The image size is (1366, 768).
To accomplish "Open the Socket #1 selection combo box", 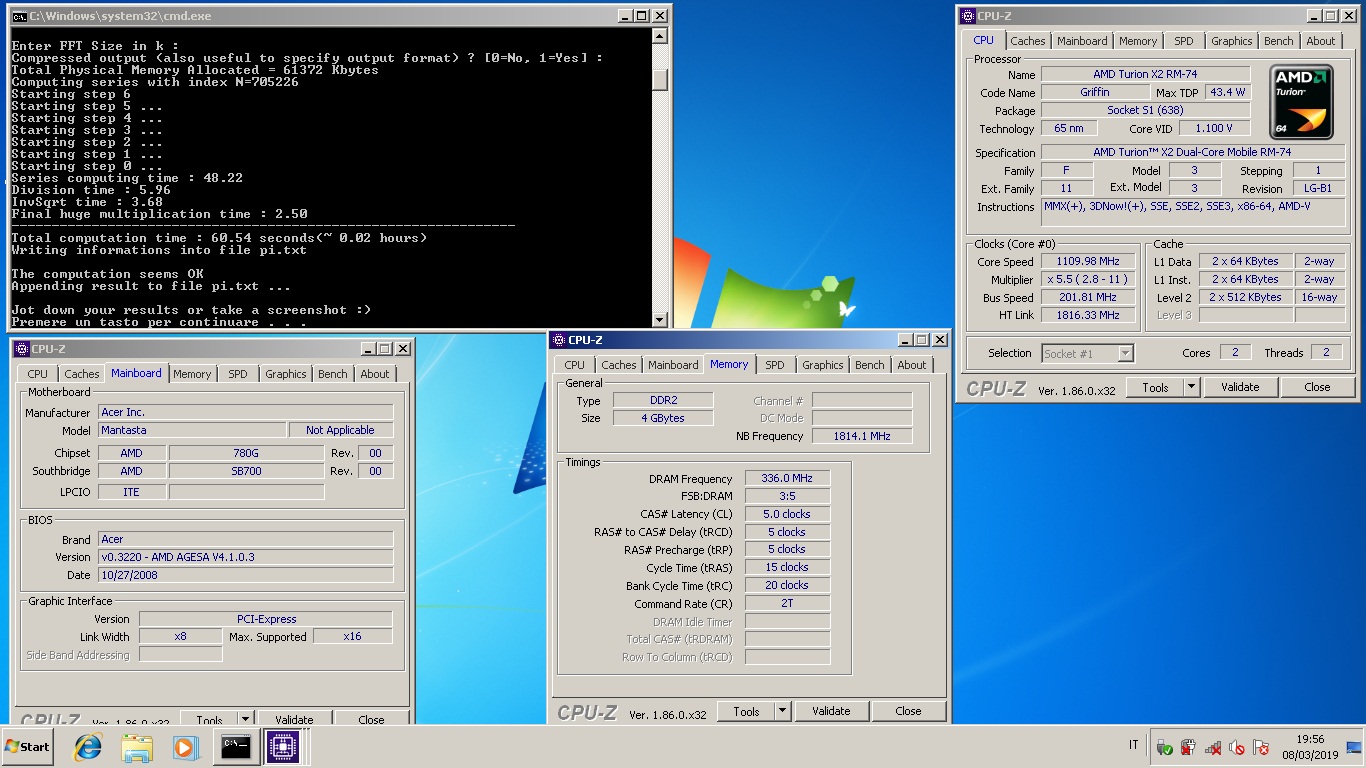I will click(1087, 353).
